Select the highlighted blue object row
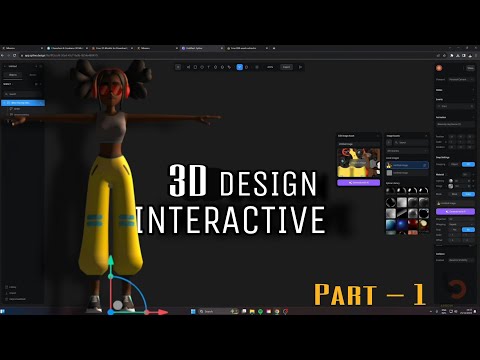 [x=23, y=103]
